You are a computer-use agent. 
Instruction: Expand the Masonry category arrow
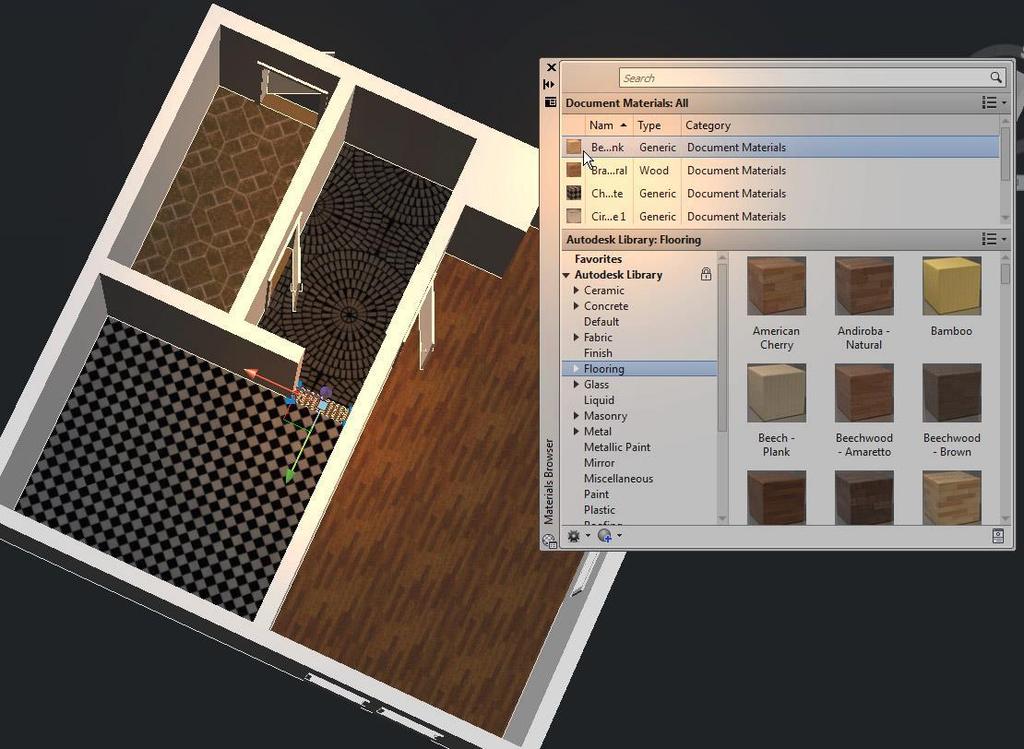[576, 415]
